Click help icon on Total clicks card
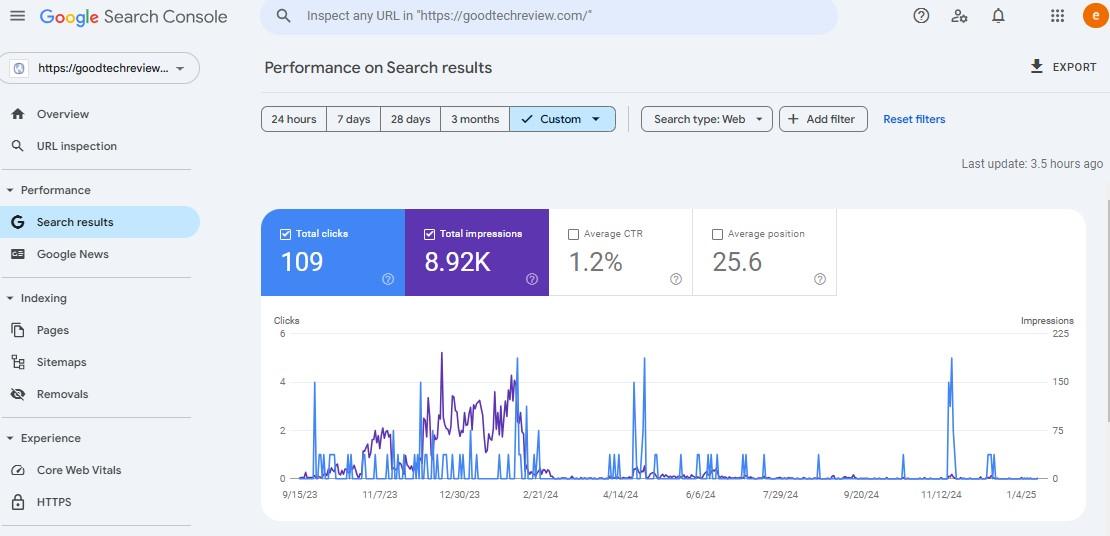 pos(388,279)
